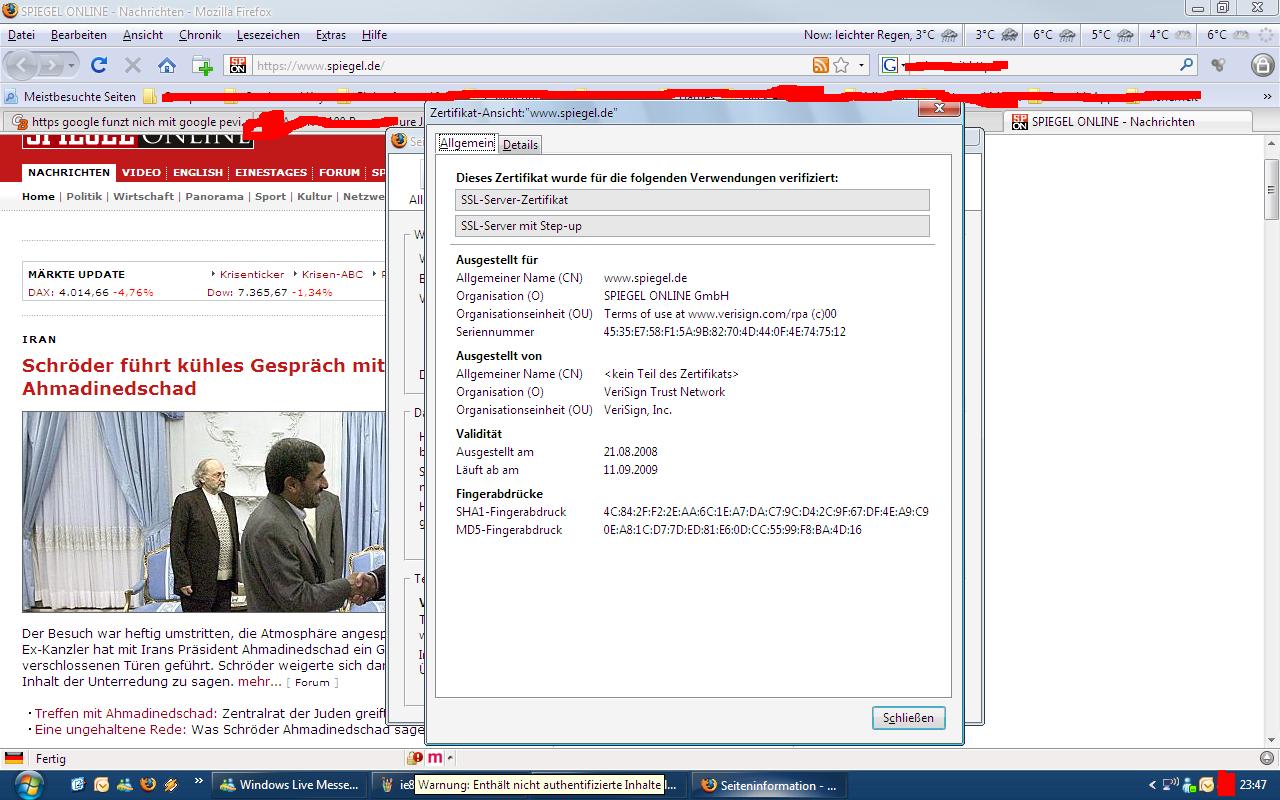Click the Stop loading X icon

click(x=132, y=65)
